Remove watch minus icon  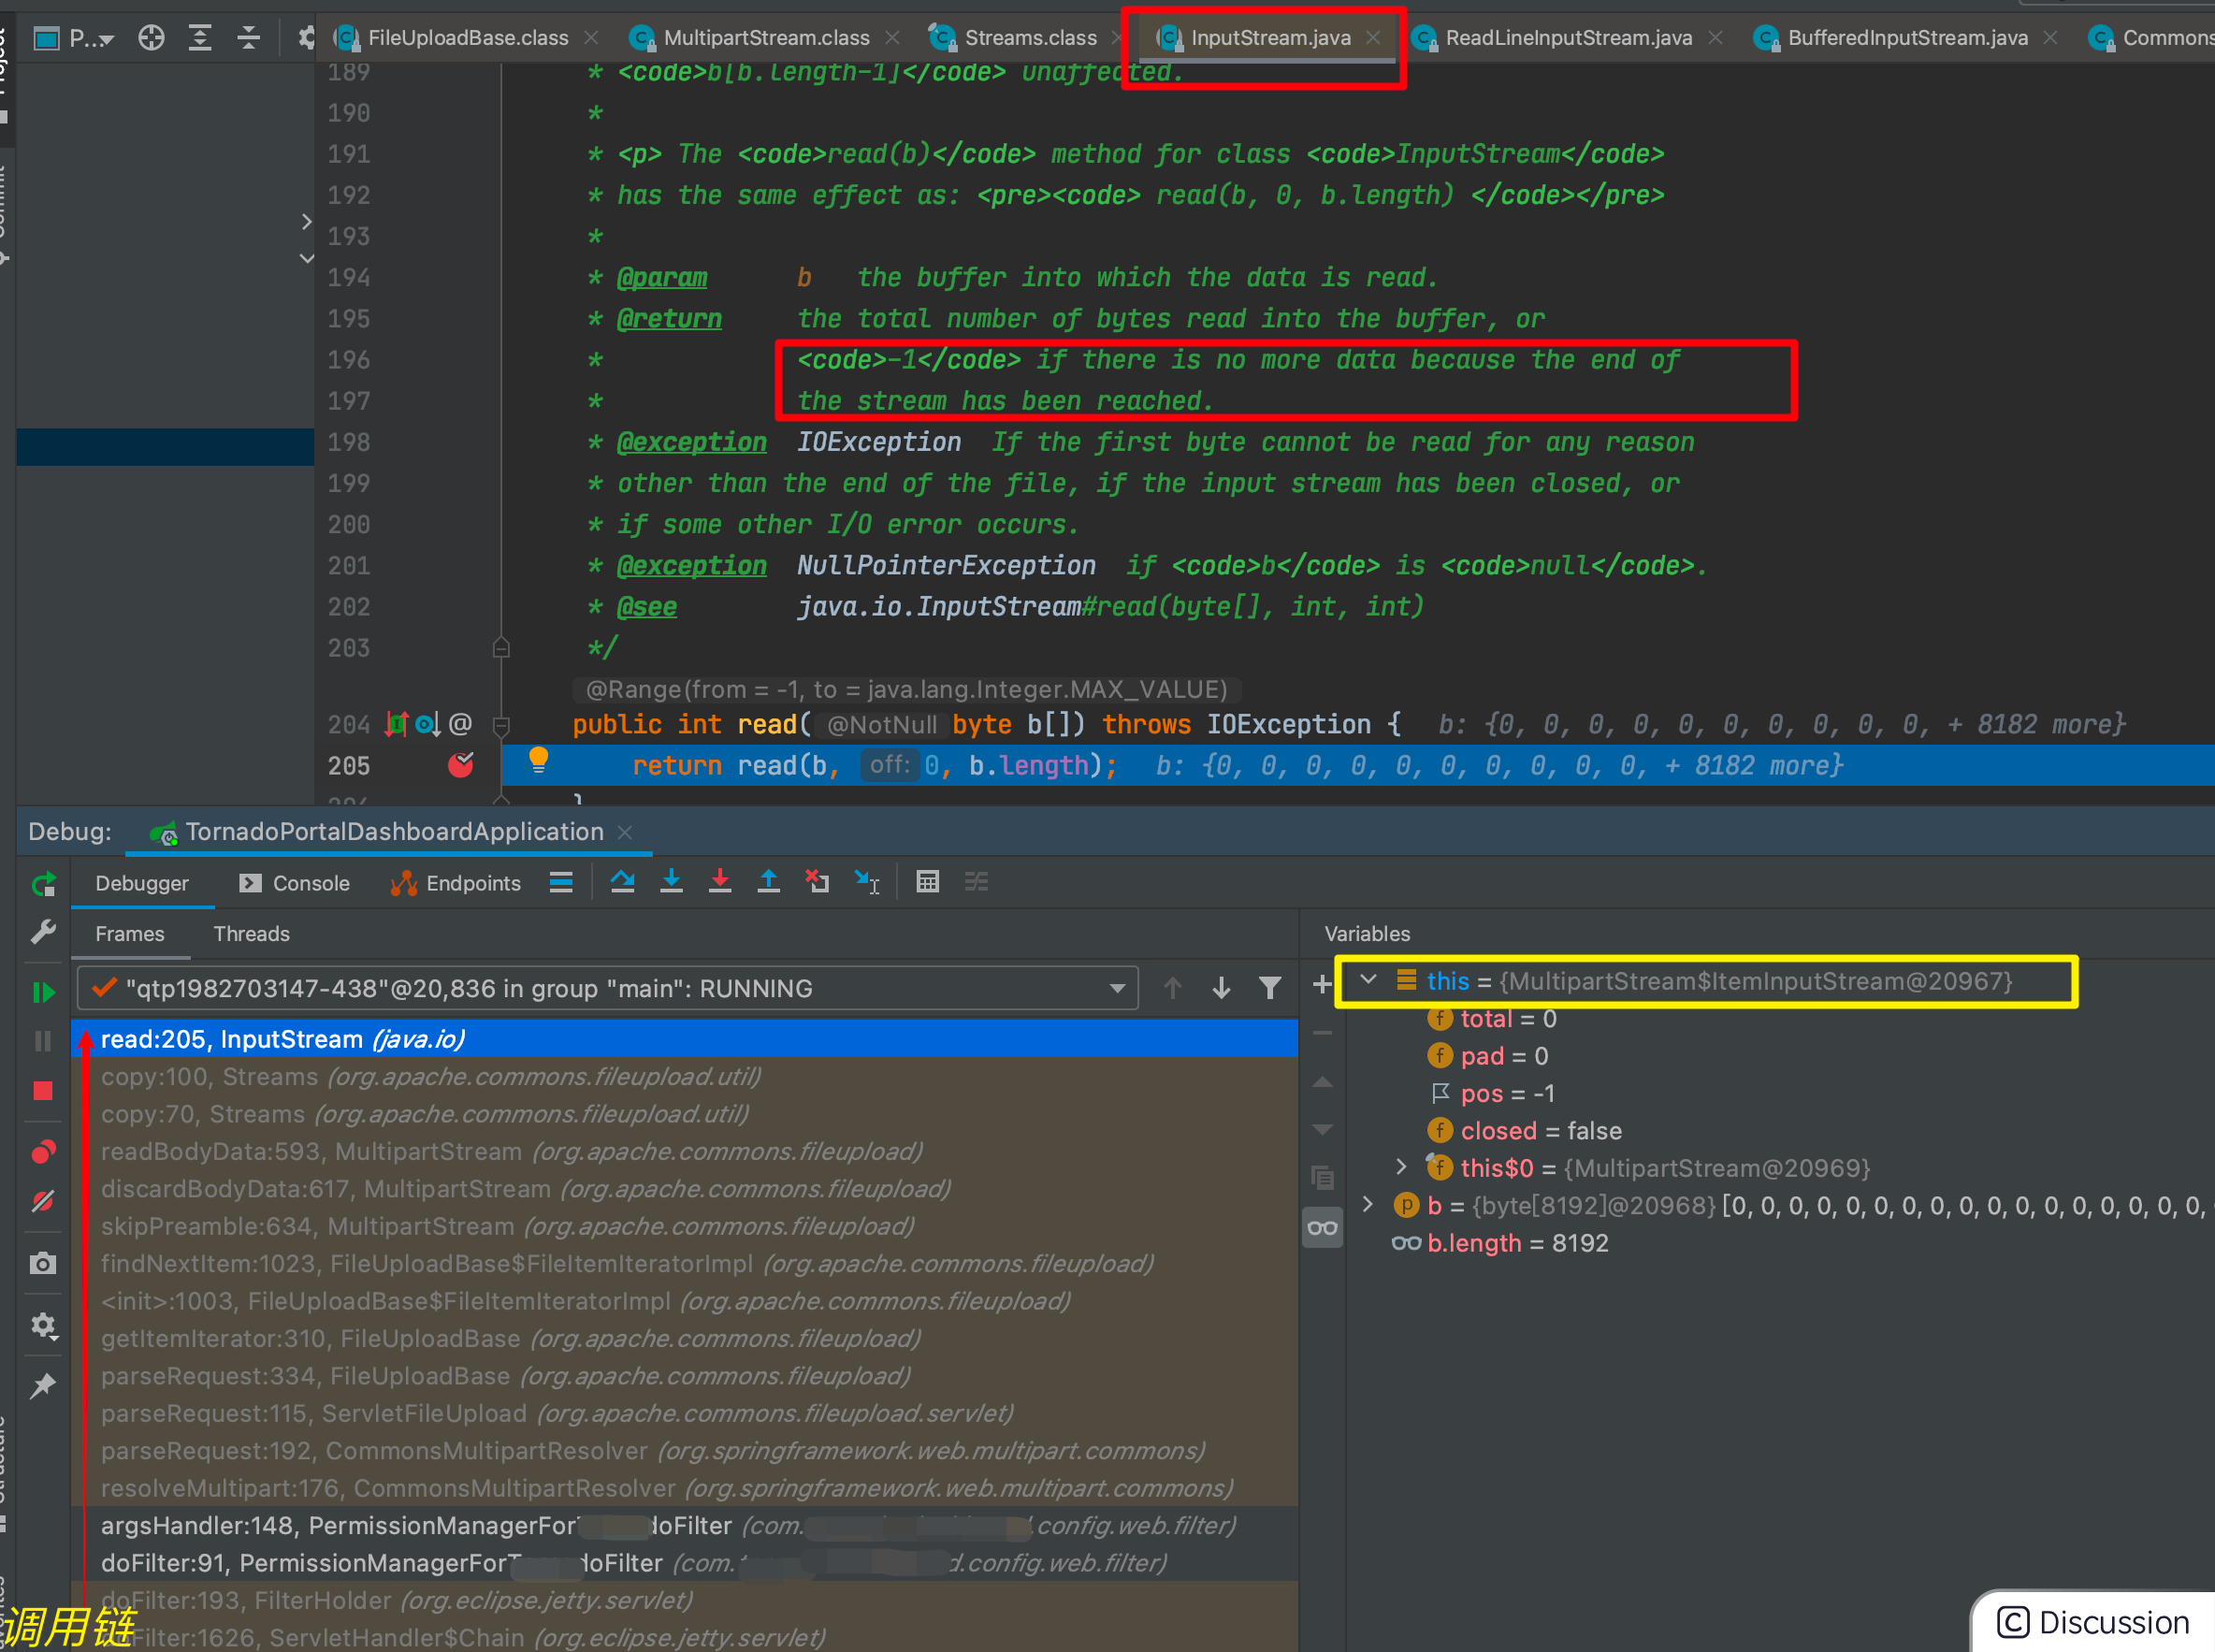1322,1033
